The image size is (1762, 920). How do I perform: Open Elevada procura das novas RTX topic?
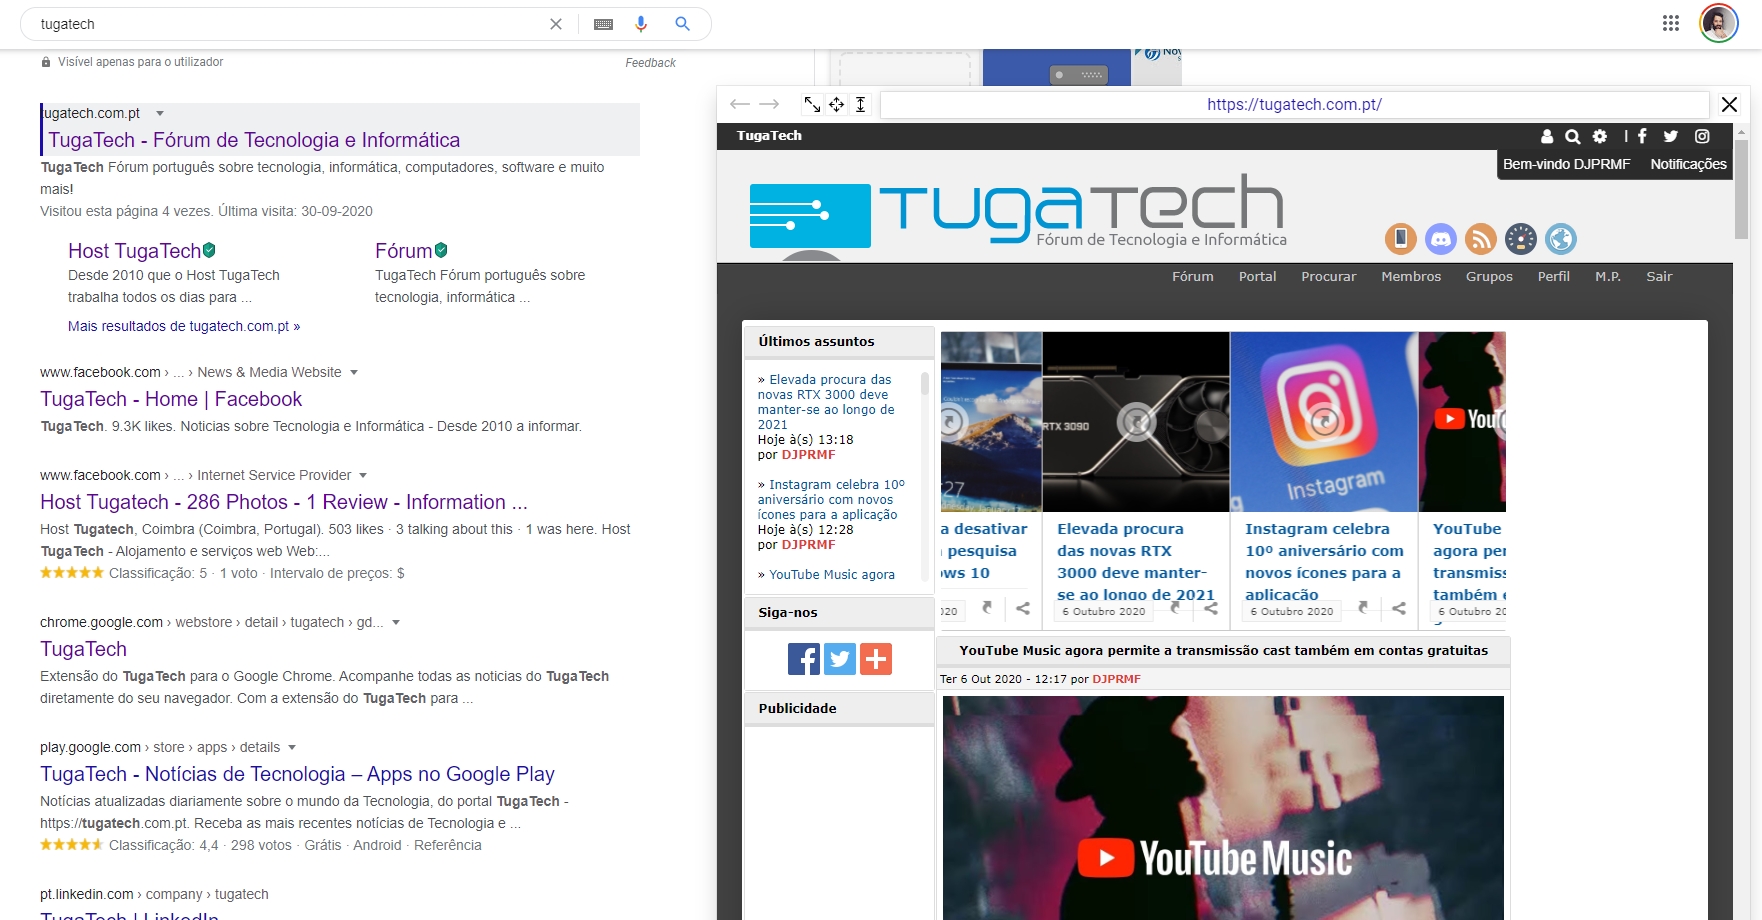click(x=826, y=402)
